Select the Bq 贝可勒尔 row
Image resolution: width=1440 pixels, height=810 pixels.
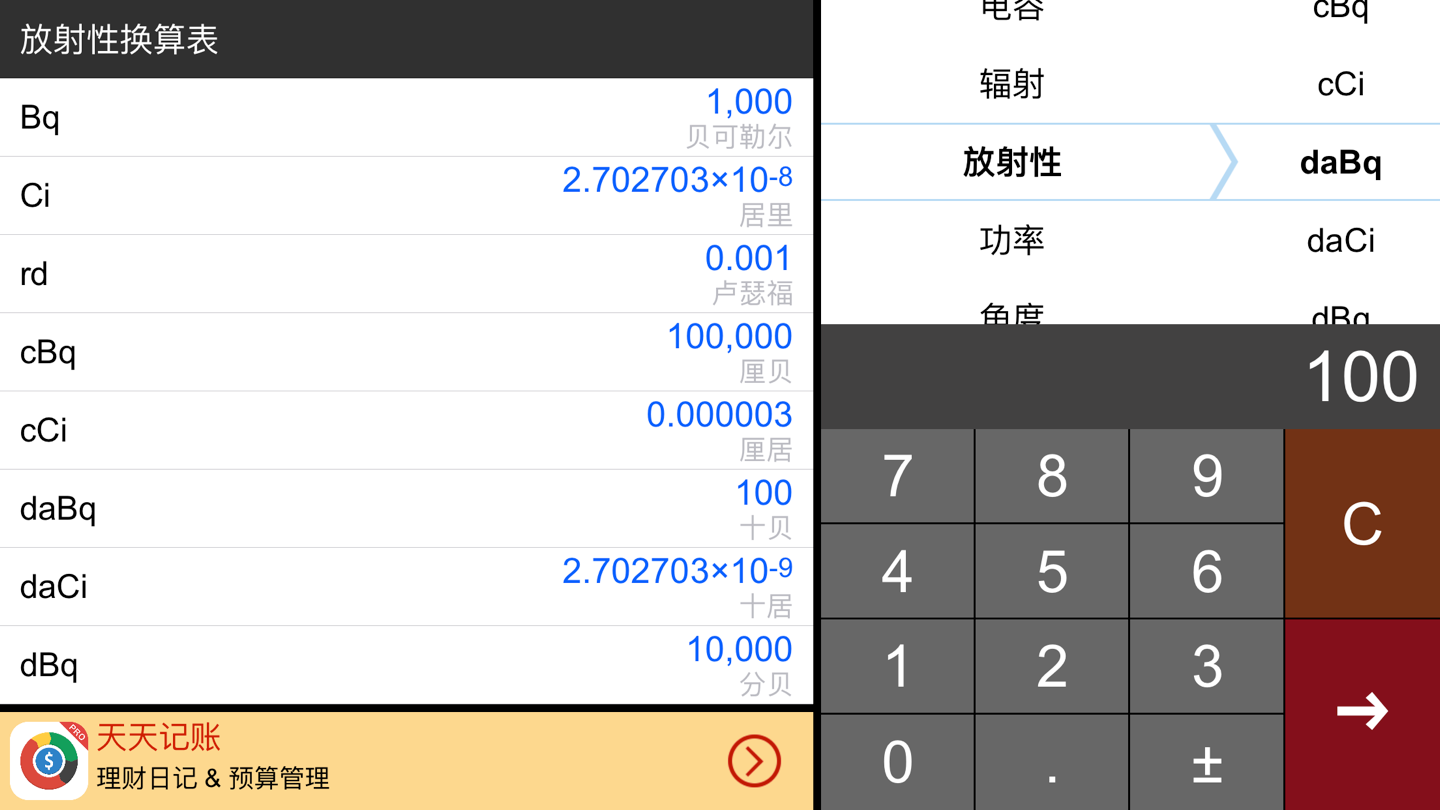coord(407,117)
